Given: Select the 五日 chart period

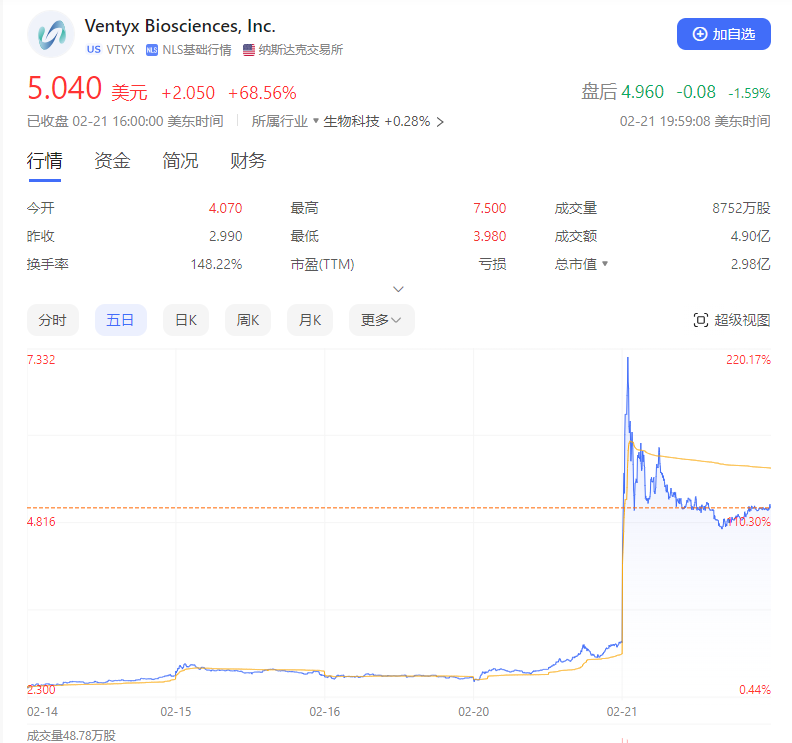Looking at the screenshot, I should click(x=120, y=320).
